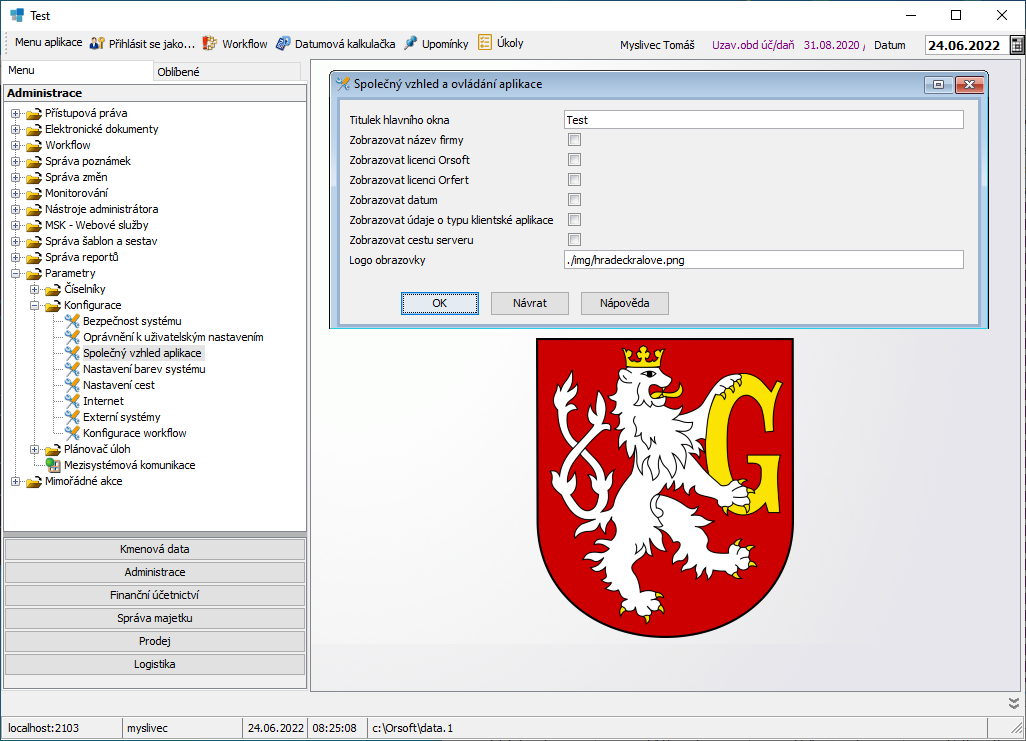Open the Úkoly task list icon
Screen dimensions: 1026x741
click(x=485, y=42)
